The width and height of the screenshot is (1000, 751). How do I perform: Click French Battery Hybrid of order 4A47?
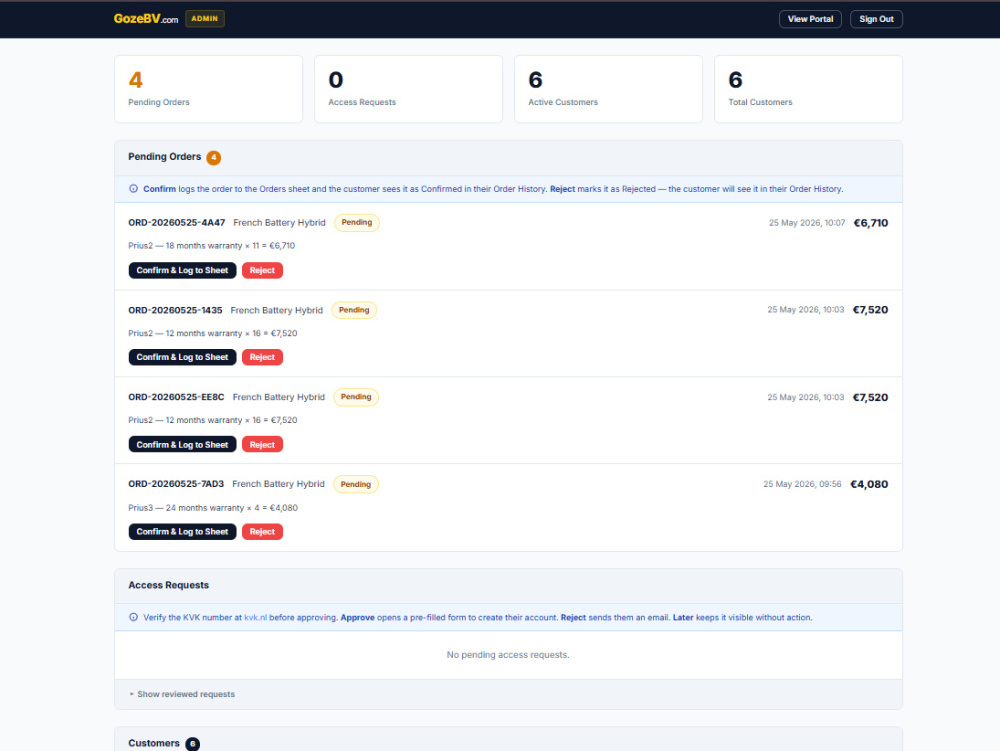click(x=279, y=222)
